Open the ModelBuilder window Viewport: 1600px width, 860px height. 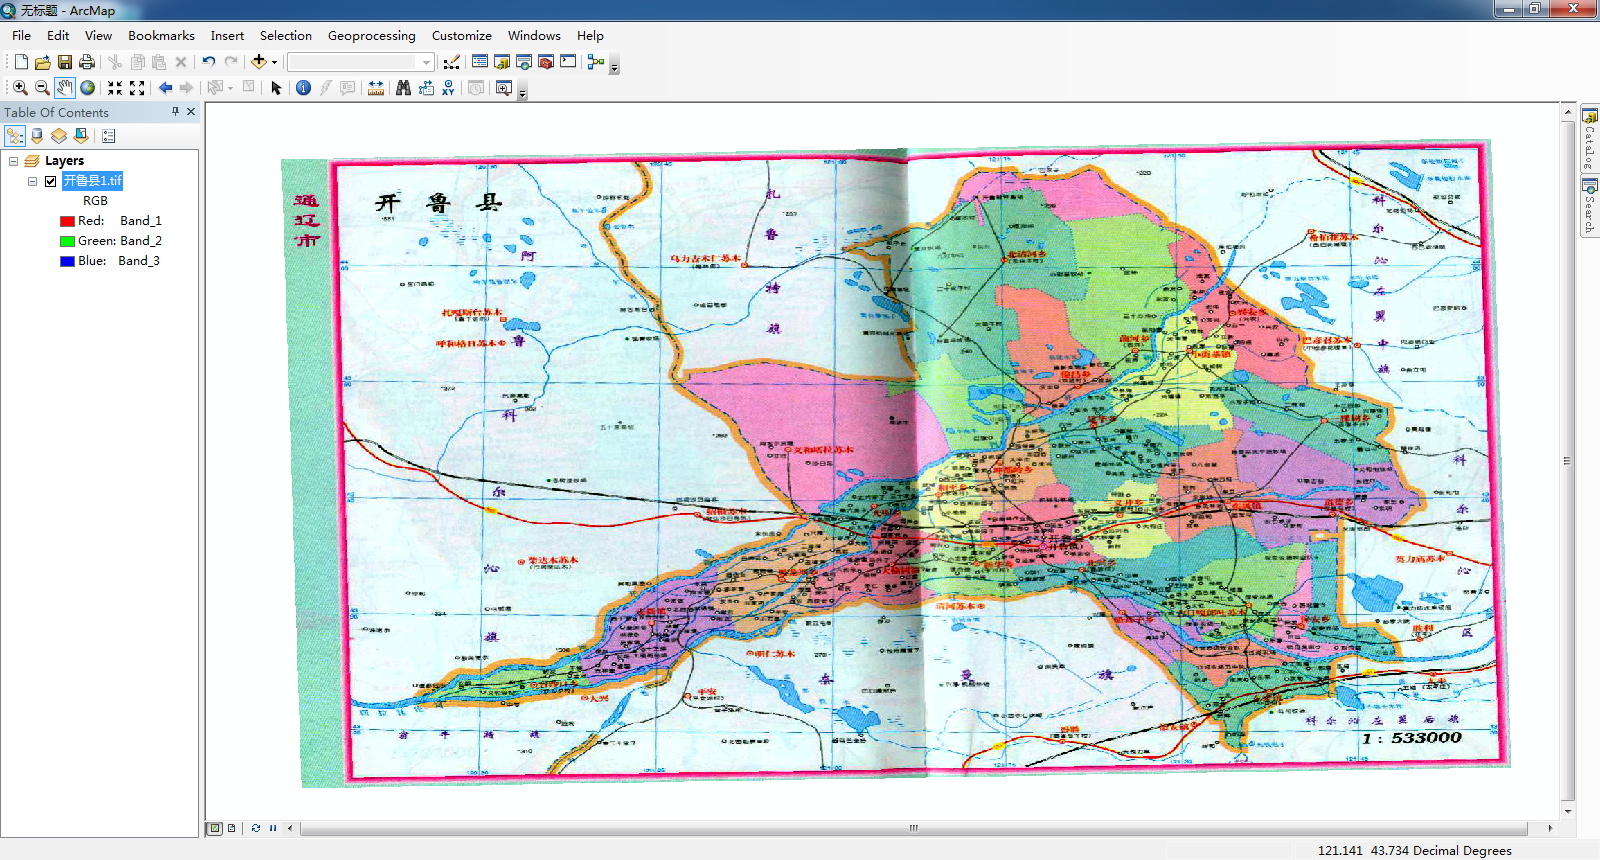tap(596, 62)
